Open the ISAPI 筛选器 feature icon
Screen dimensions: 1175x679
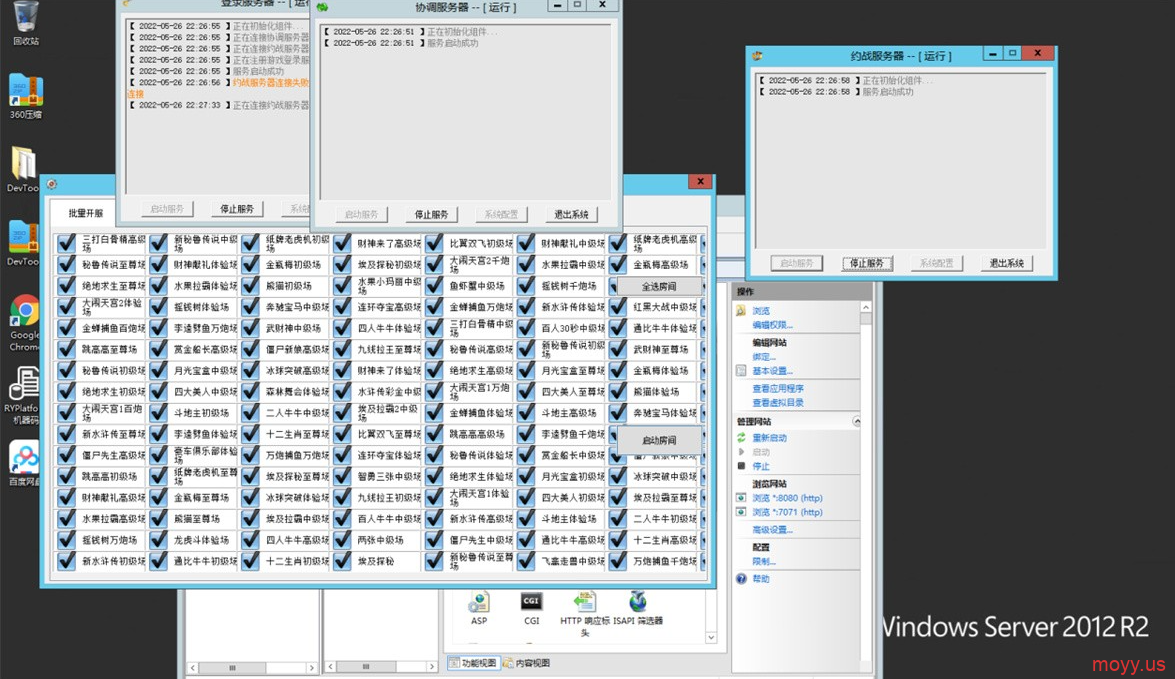[638, 608]
